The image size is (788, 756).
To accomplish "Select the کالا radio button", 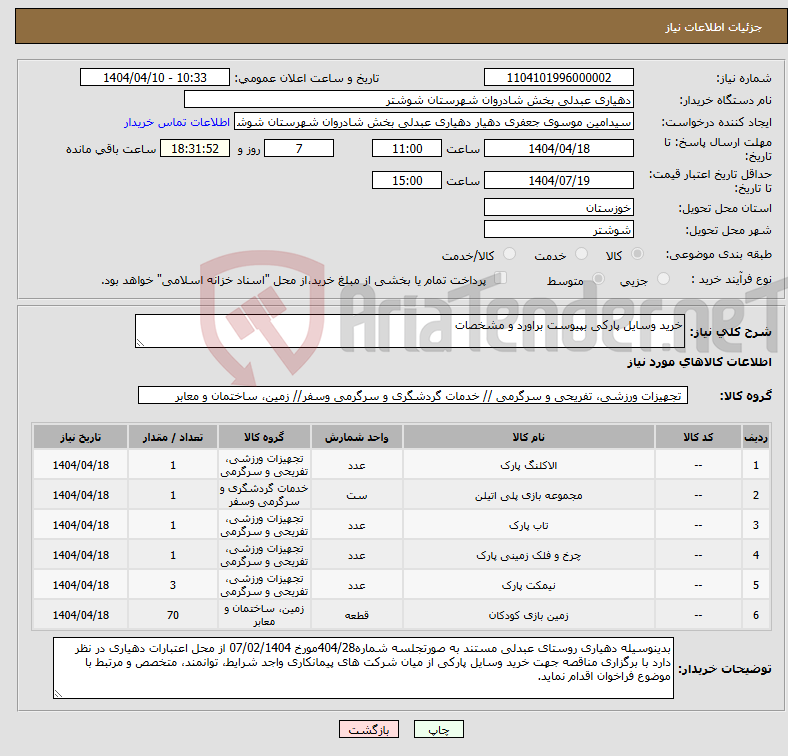I will (637, 254).
